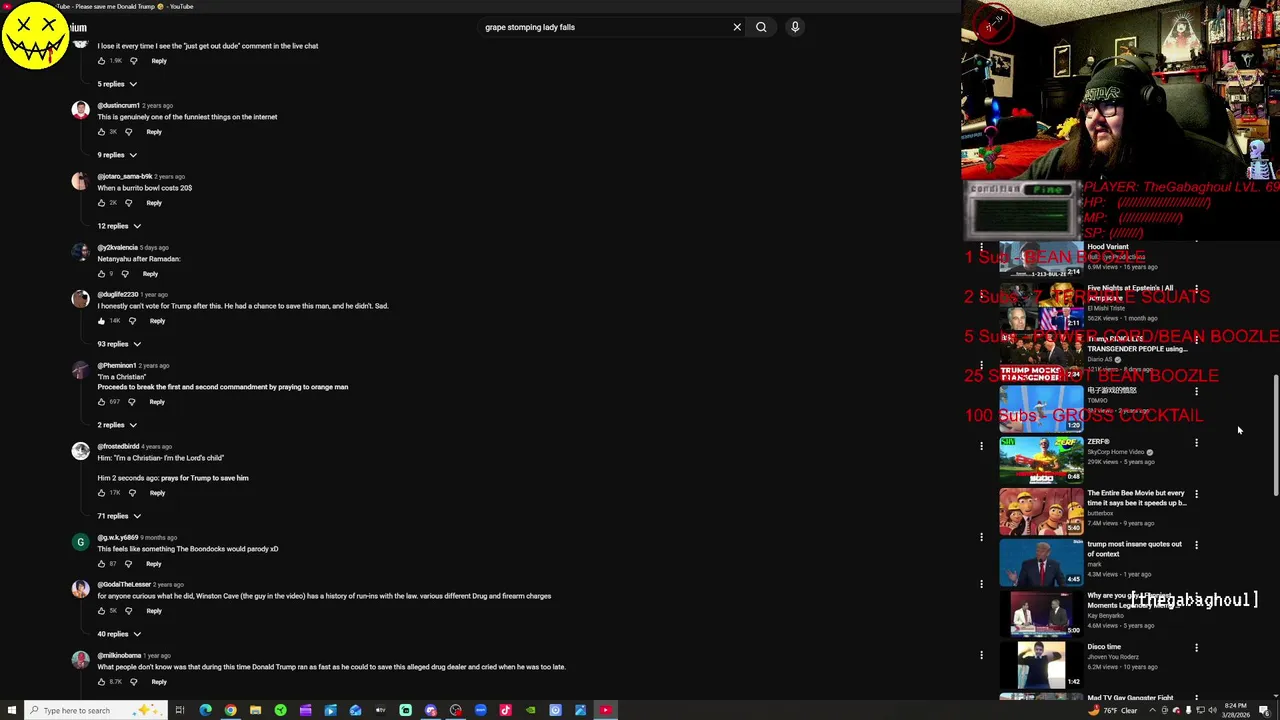
Task: Open @milkinobama channel name link
Action: (x=119, y=656)
